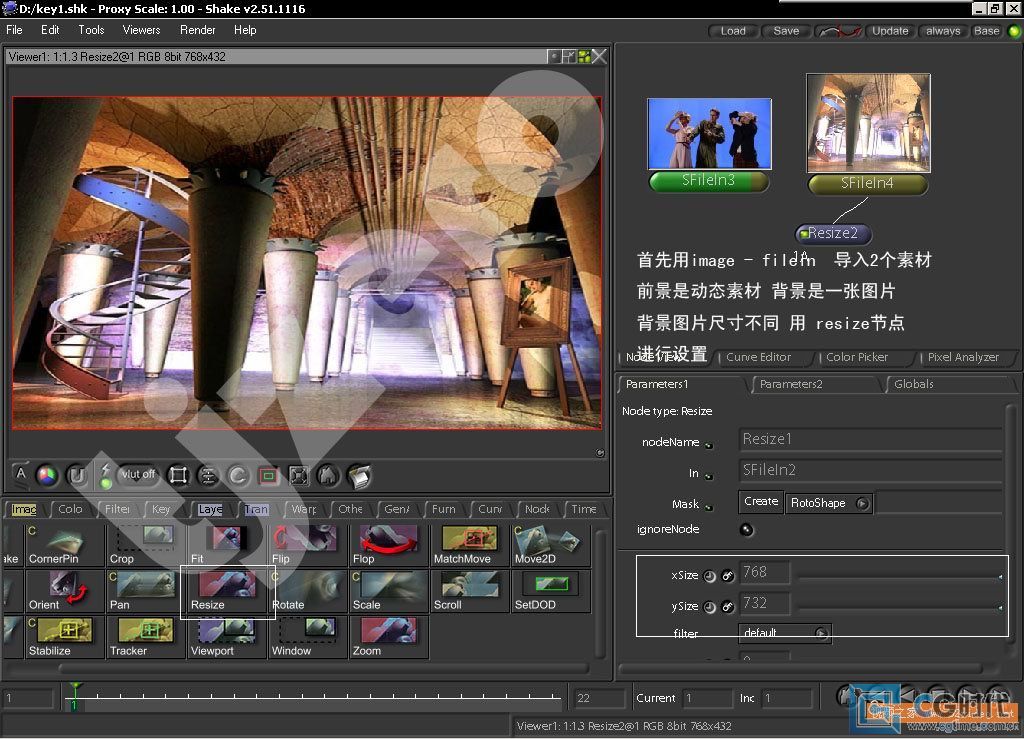This screenshot has height=739, width=1024.
Task: Toggle the A channel viewer button
Action: click(21, 475)
